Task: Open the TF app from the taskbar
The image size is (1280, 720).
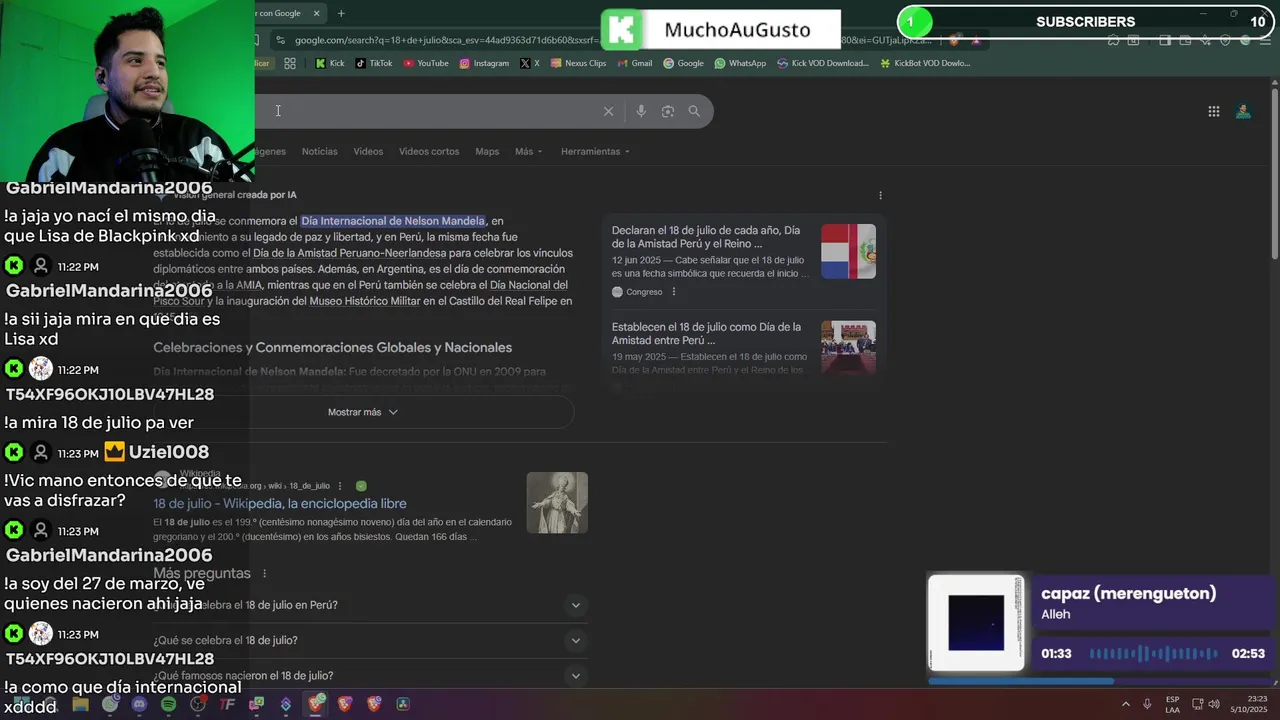Action: 227,704
